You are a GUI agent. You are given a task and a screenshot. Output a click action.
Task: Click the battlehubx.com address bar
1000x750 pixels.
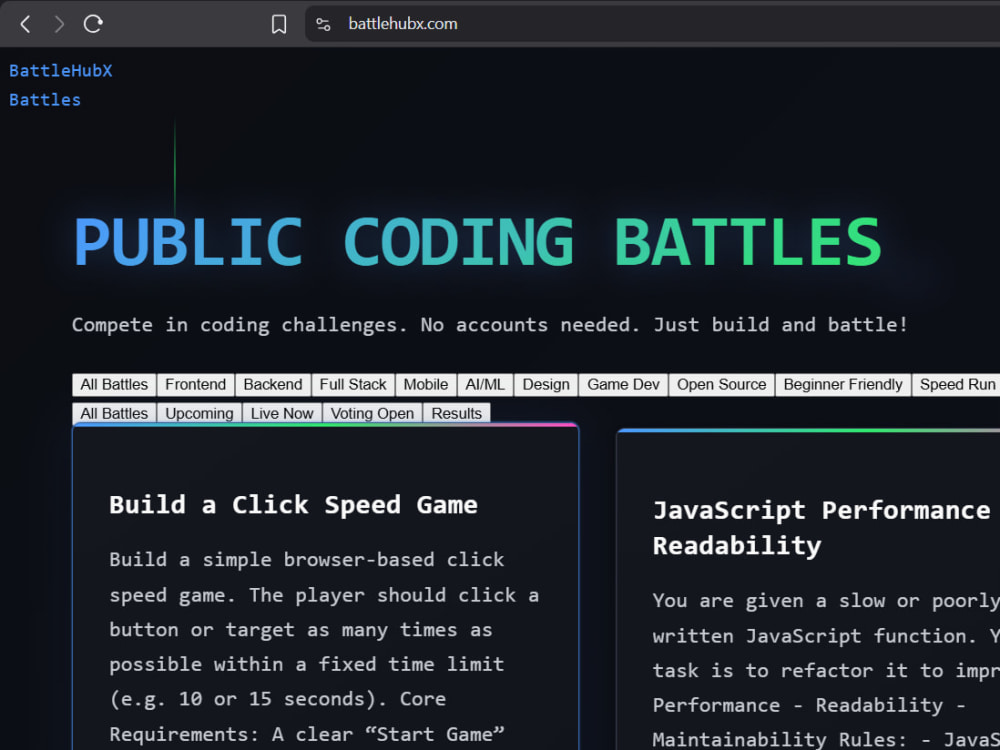652,24
